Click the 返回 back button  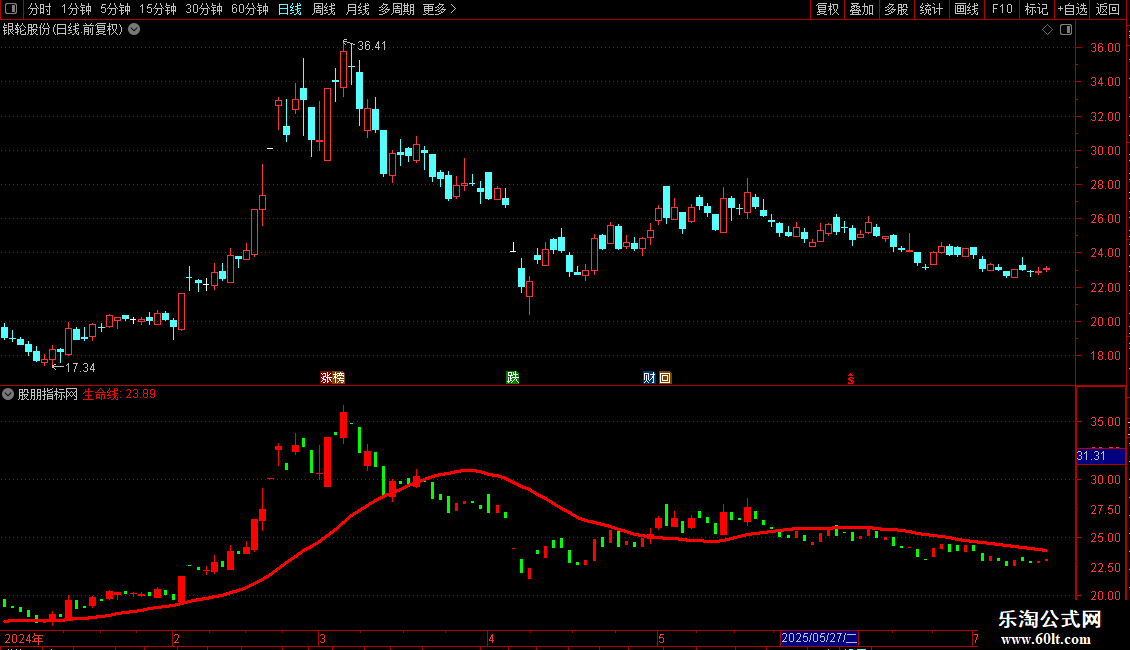(1108, 9)
